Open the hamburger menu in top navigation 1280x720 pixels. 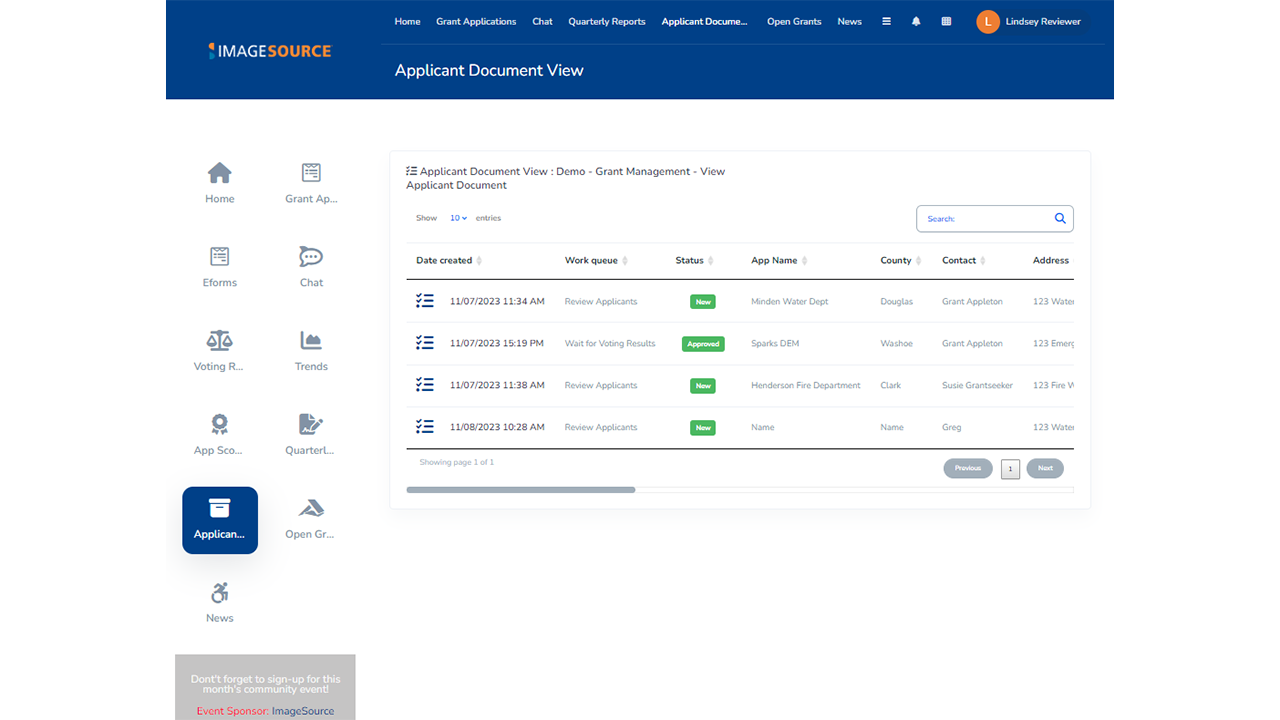pyautogui.click(x=886, y=21)
